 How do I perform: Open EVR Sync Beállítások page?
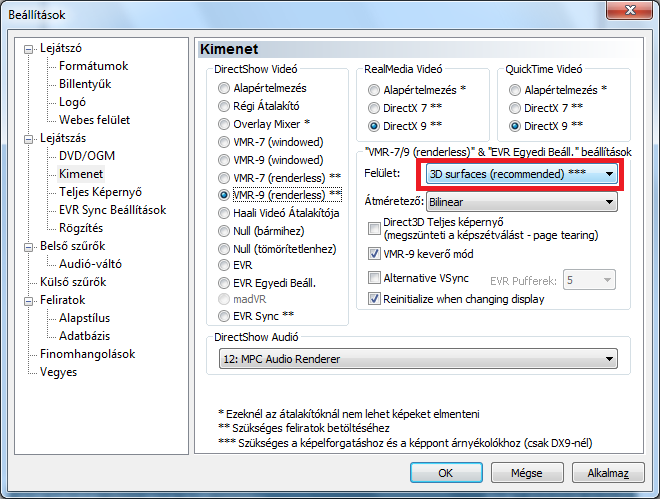112,210
